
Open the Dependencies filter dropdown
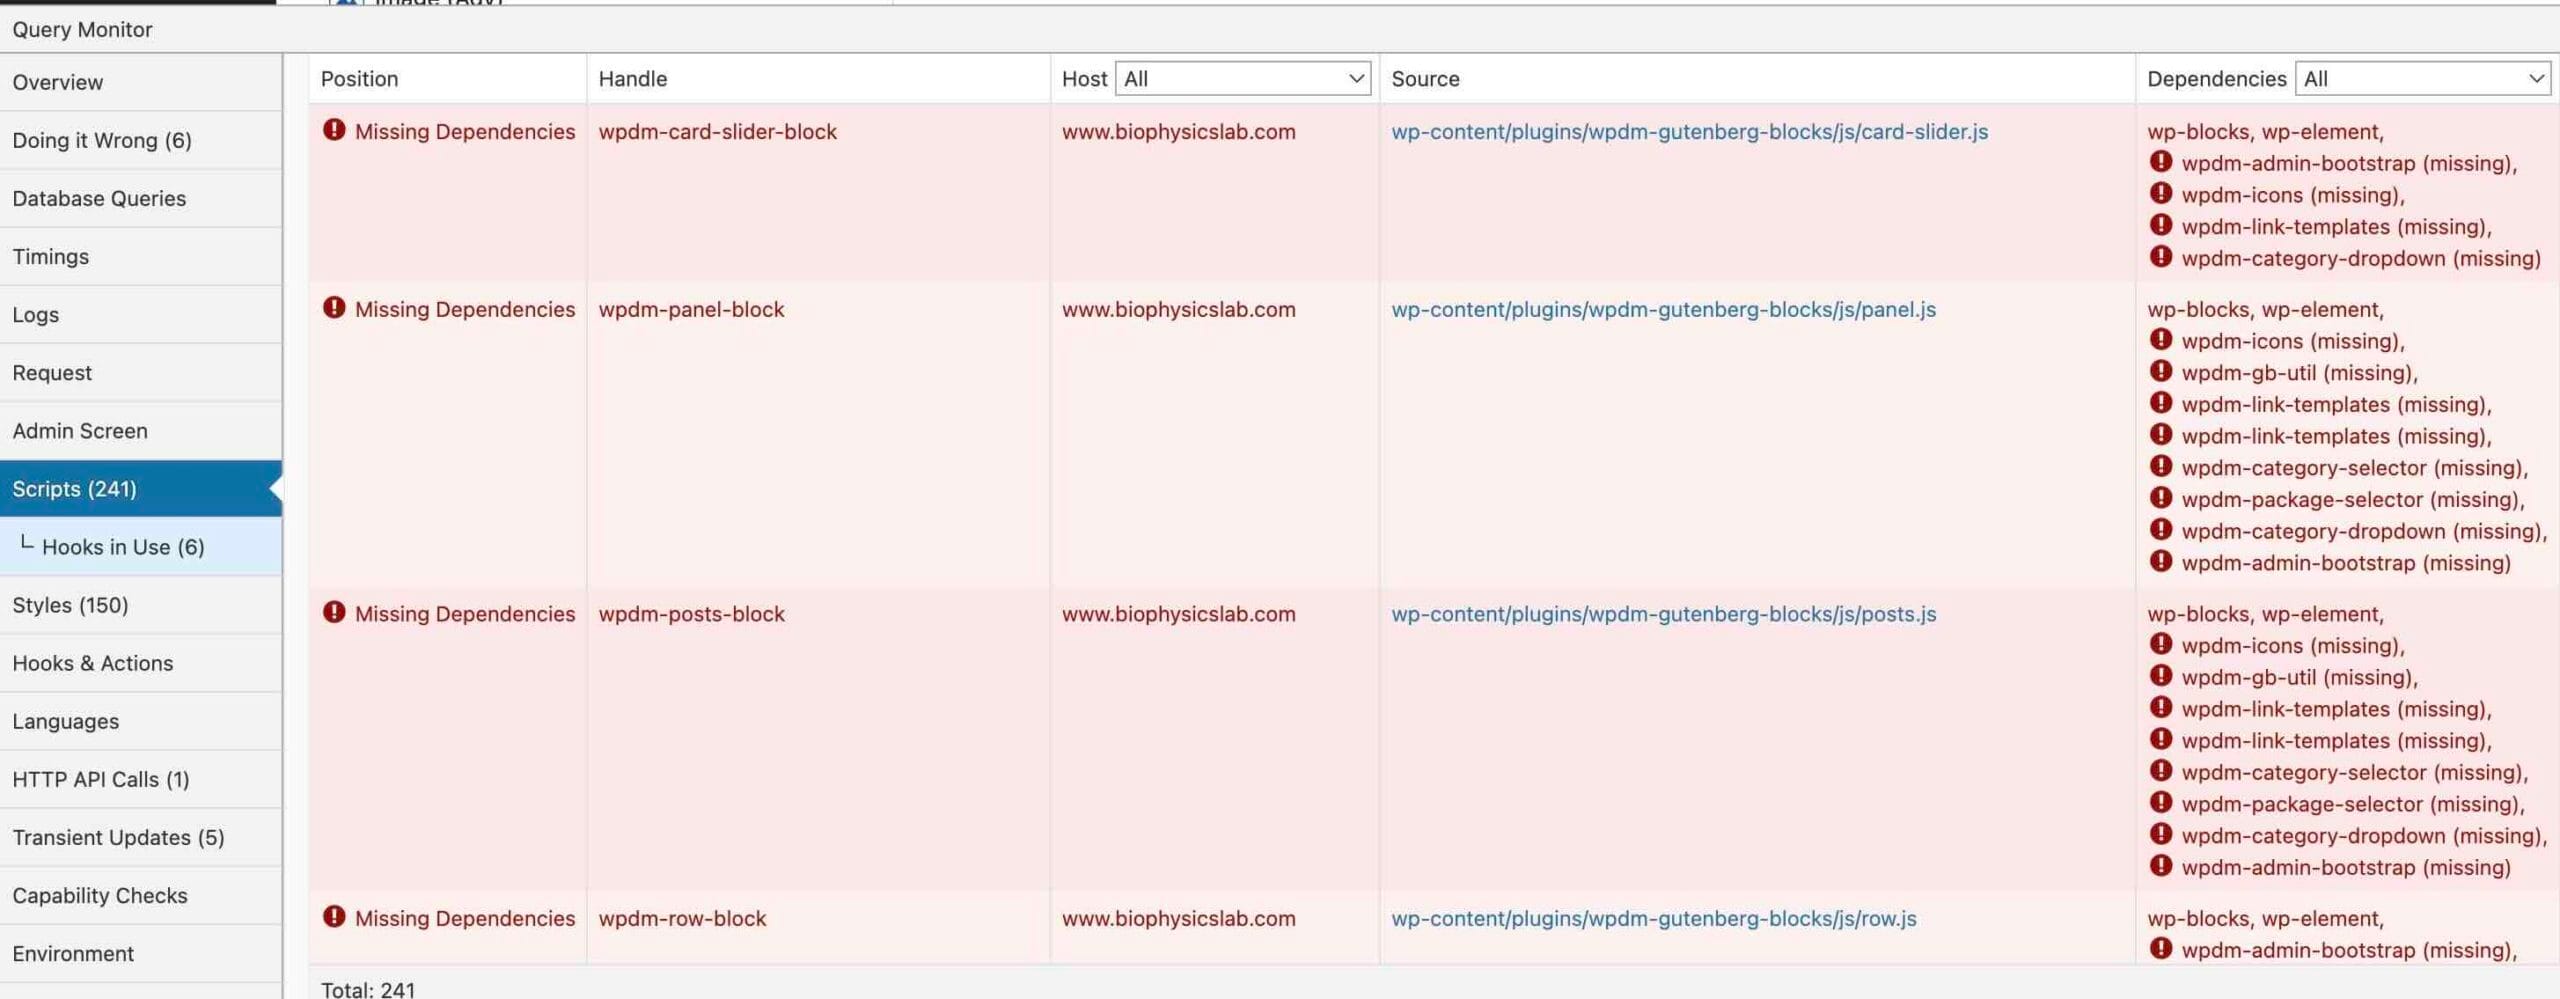(2422, 78)
